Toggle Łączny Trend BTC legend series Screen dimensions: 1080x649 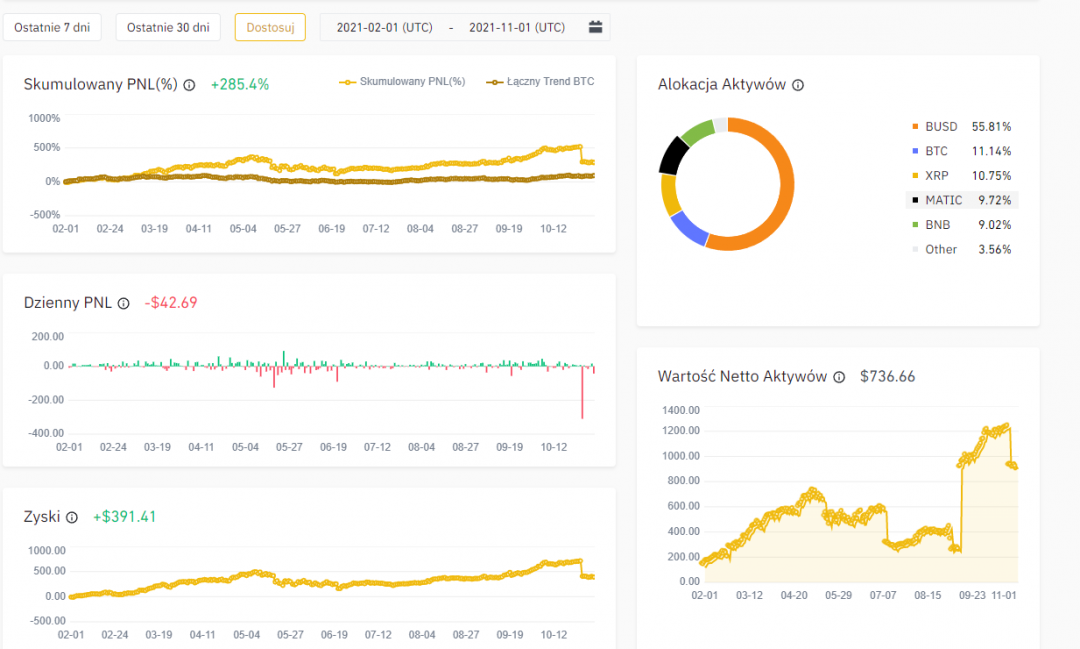coord(540,82)
